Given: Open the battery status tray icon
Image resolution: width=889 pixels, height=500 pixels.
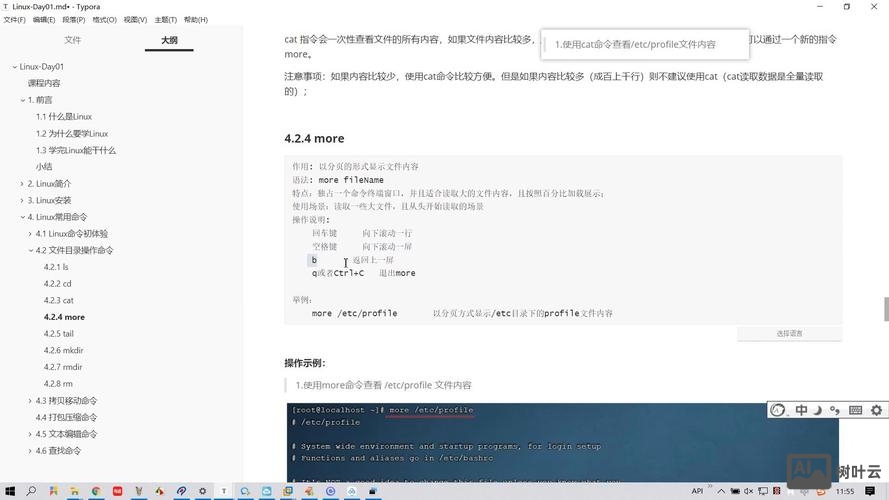Looking at the screenshot, I should [x=735, y=491].
